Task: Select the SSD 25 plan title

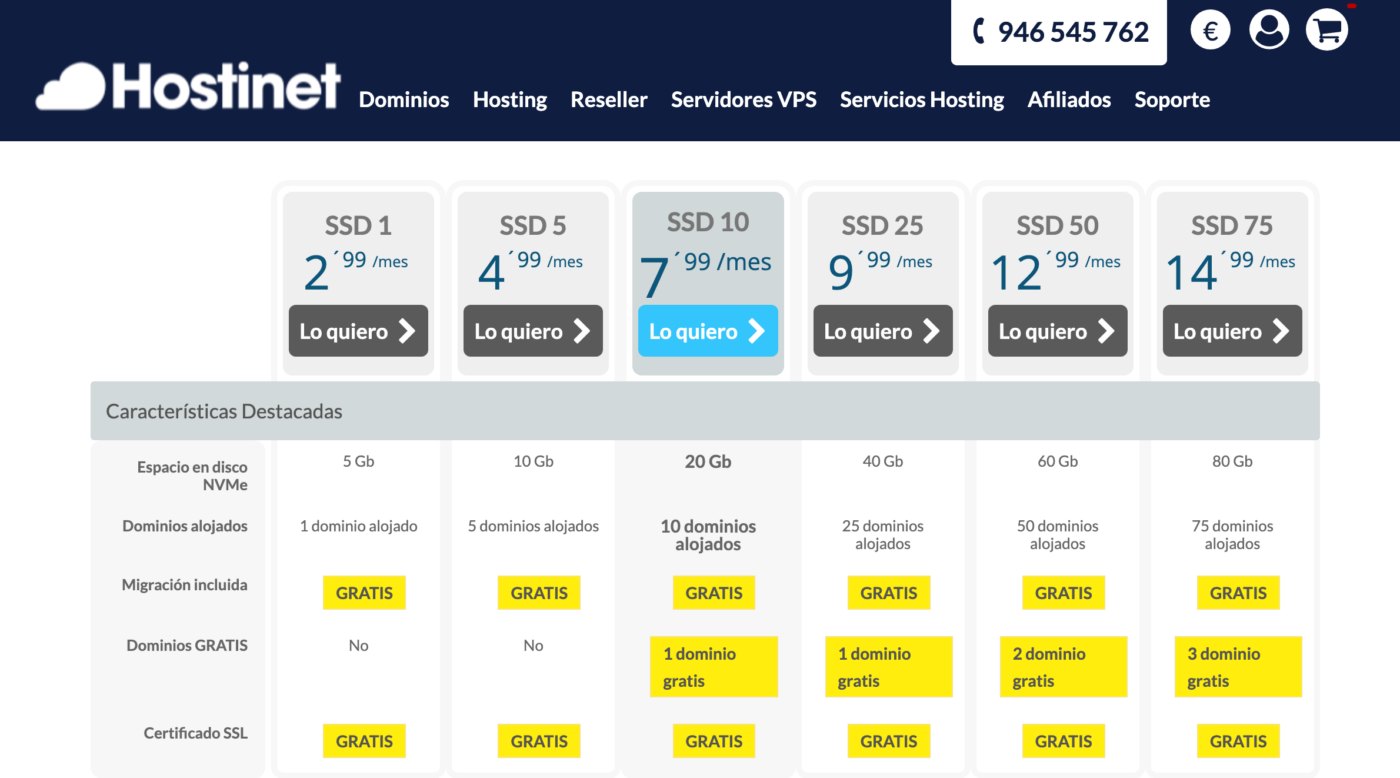Action: 883,226
